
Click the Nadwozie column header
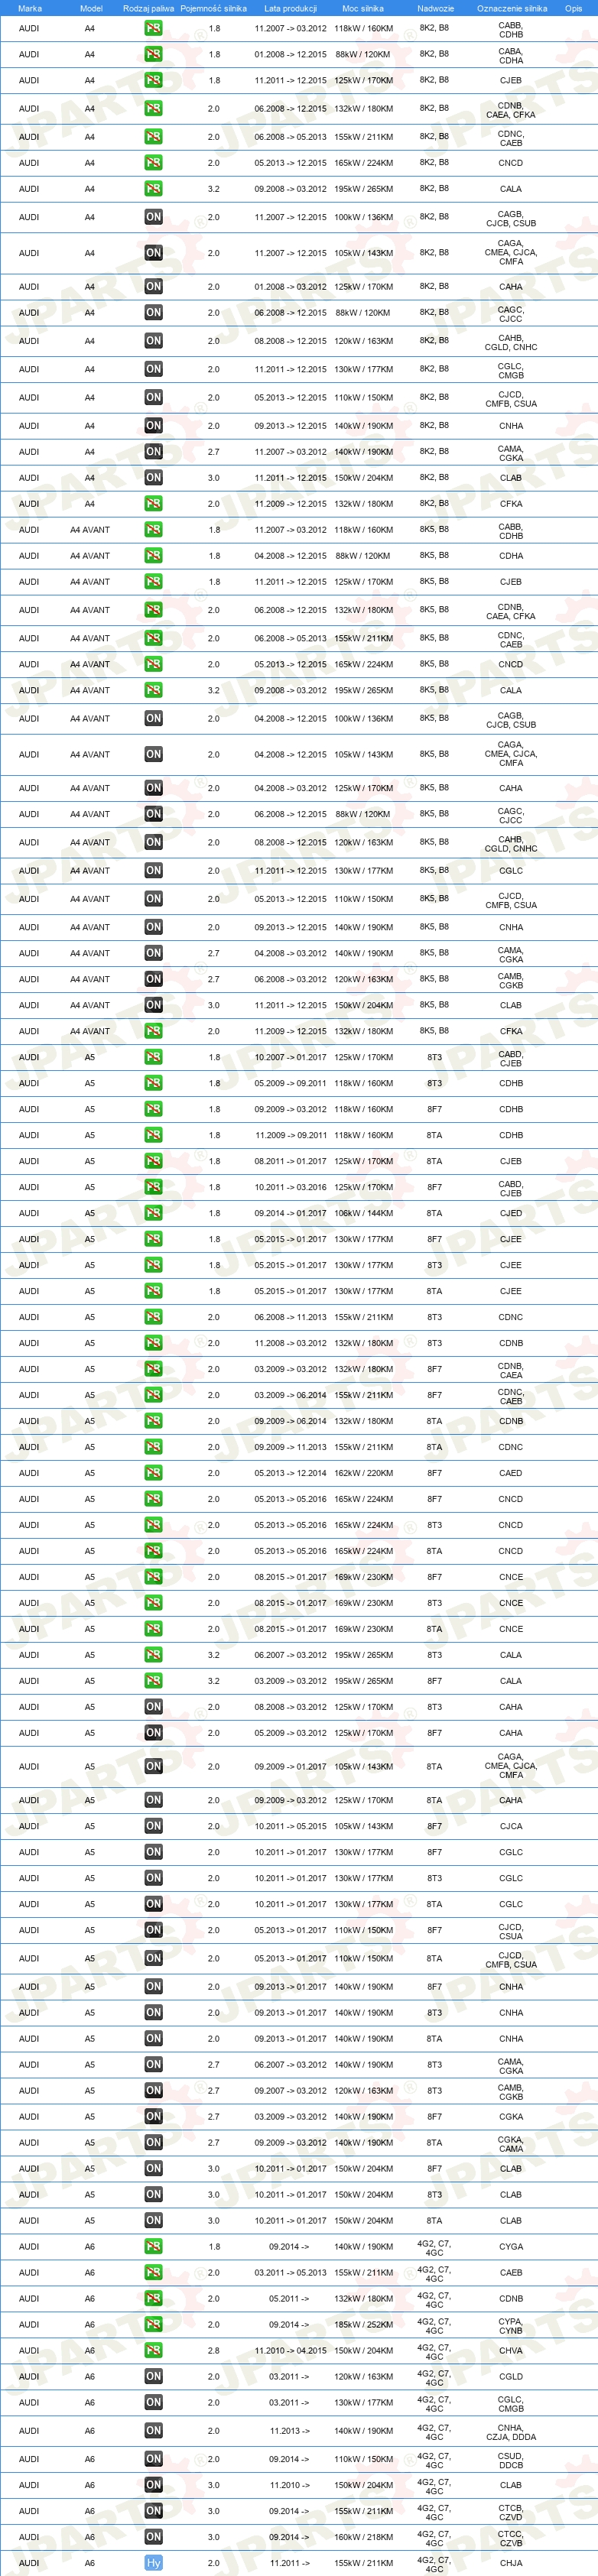[435, 8]
